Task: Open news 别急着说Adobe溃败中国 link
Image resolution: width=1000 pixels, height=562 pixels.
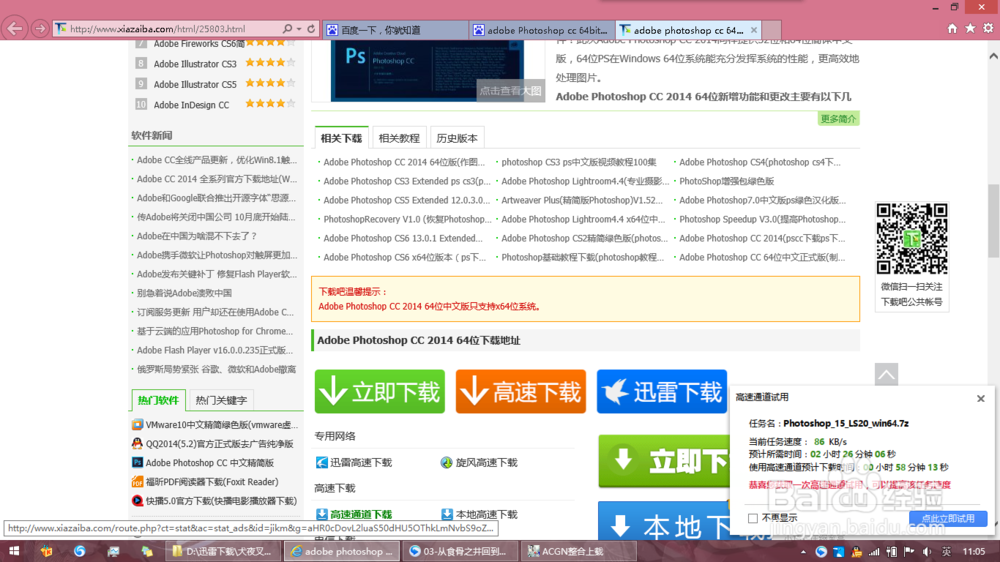Action: [x=184, y=293]
